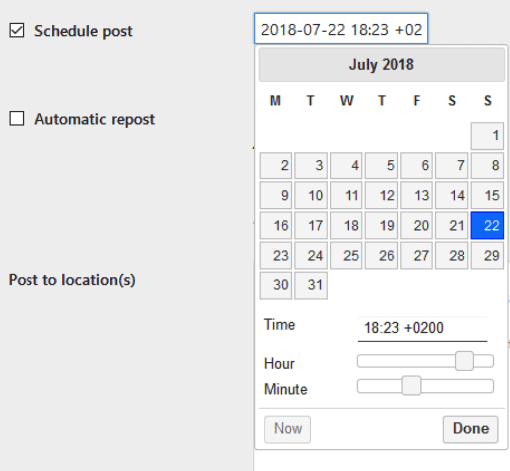Image resolution: width=510 pixels, height=471 pixels.
Task: Click the Minute slider handle
Action: (x=411, y=386)
